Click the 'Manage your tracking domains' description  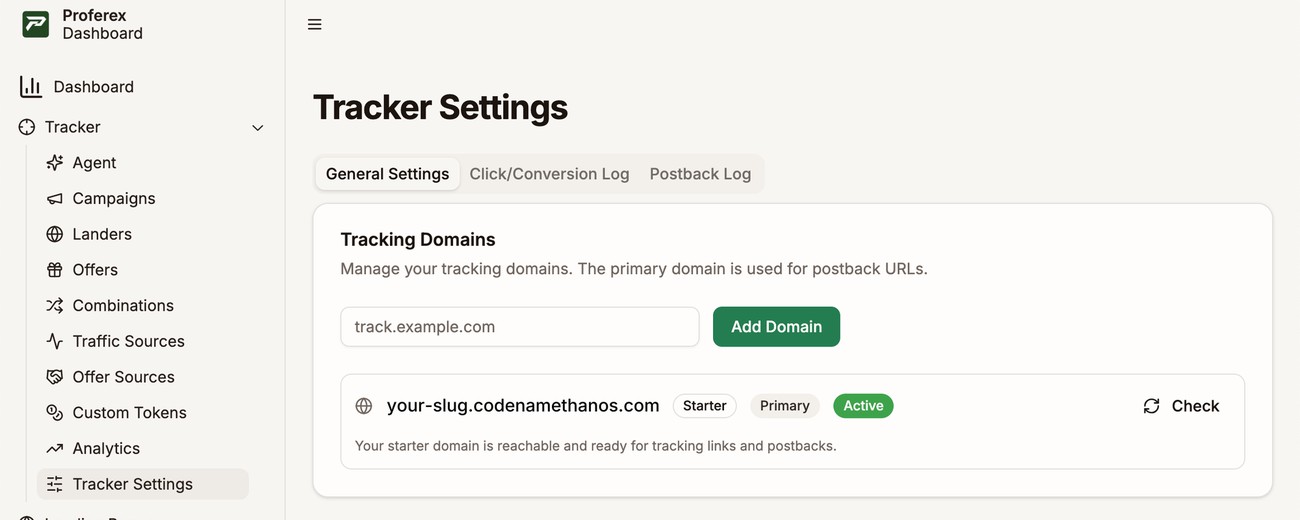point(634,269)
